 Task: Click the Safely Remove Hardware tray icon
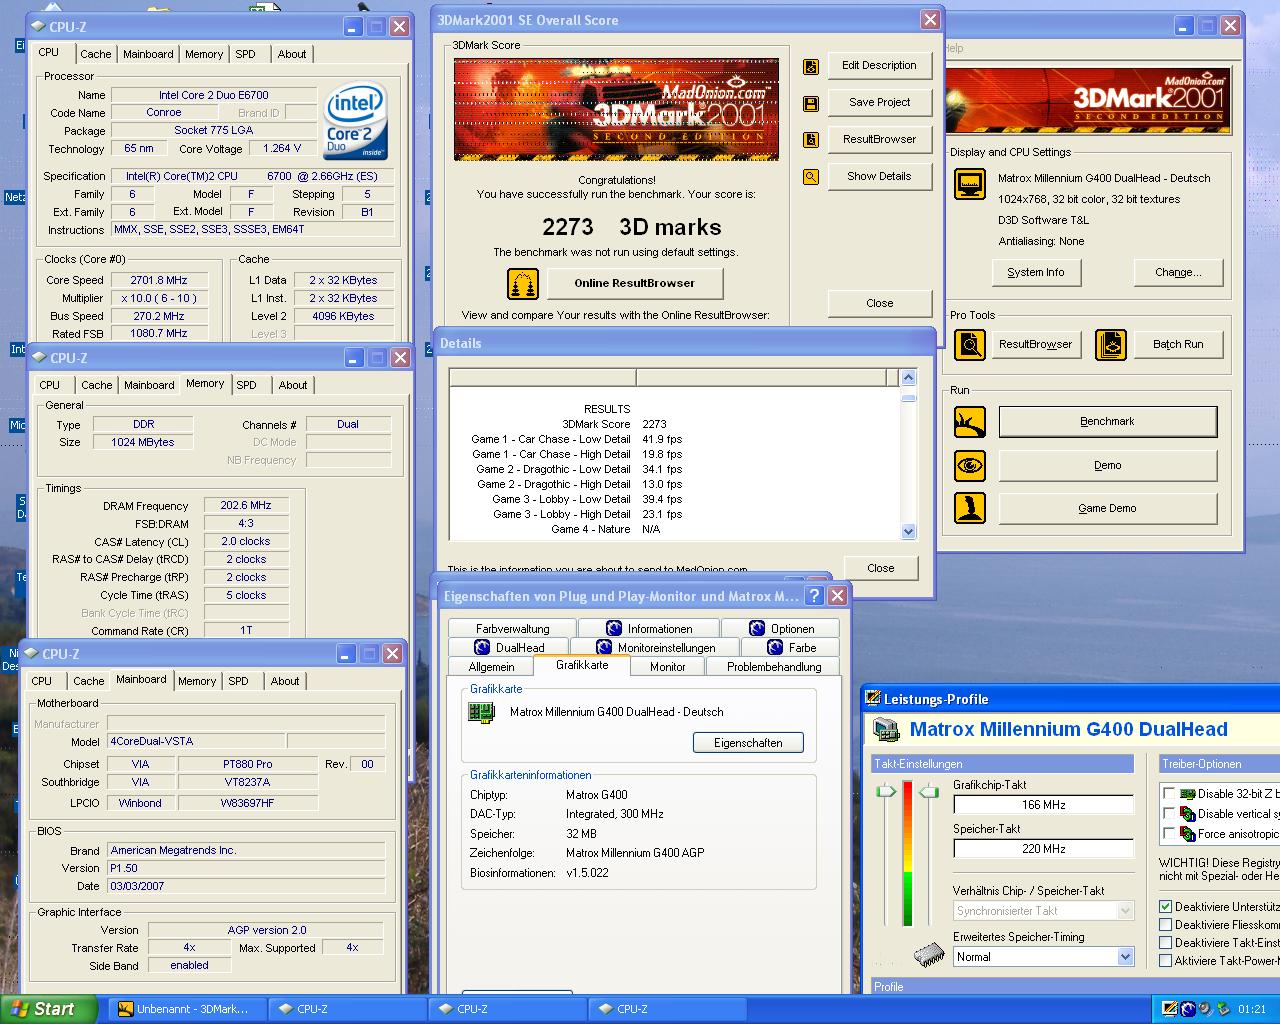[x=1223, y=1009]
